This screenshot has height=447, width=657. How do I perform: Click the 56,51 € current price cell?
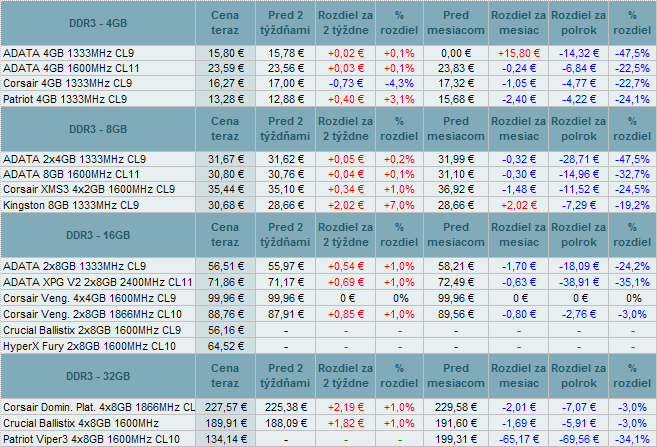tap(225, 266)
